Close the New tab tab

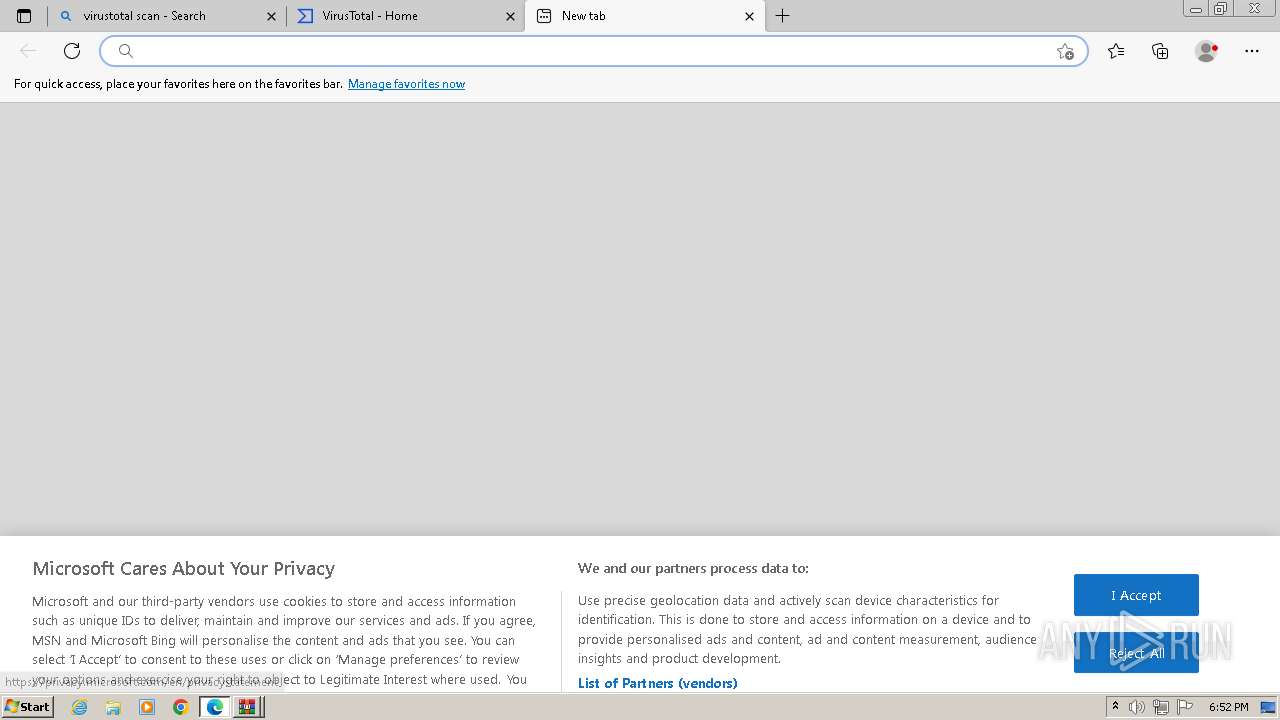click(749, 16)
